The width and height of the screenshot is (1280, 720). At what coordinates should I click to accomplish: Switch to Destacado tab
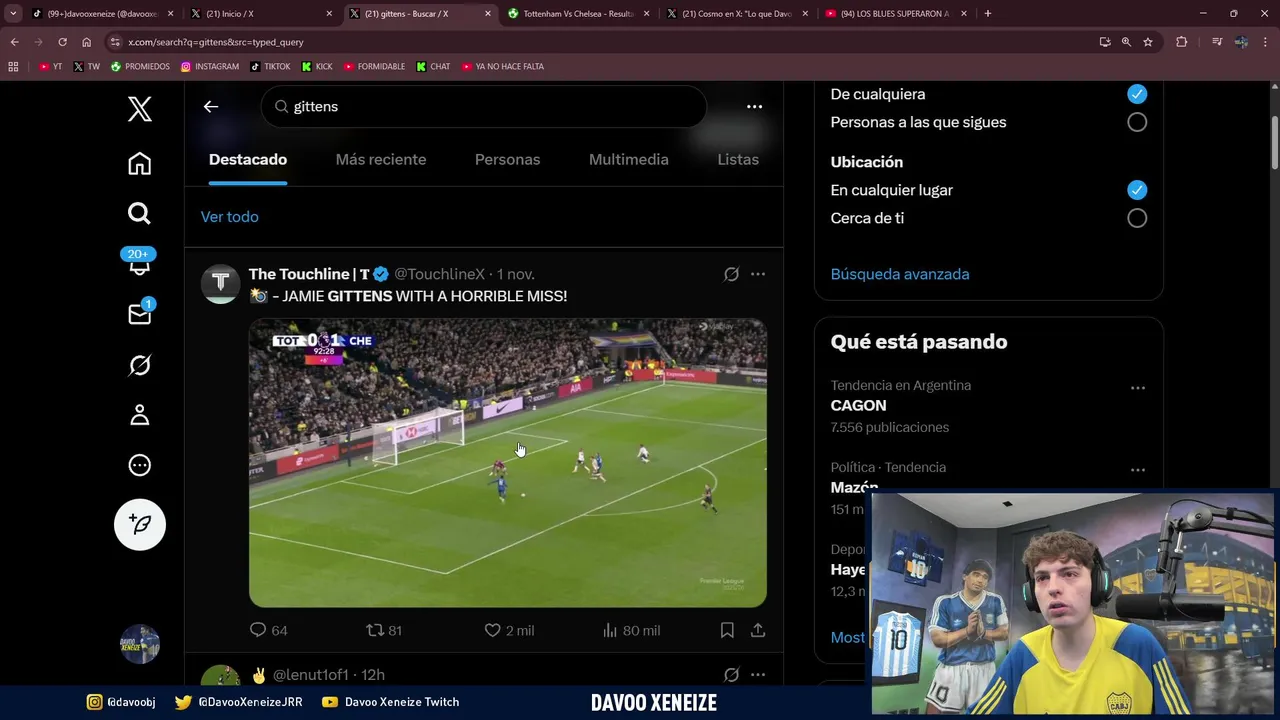pyautogui.click(x=248, y=160)
